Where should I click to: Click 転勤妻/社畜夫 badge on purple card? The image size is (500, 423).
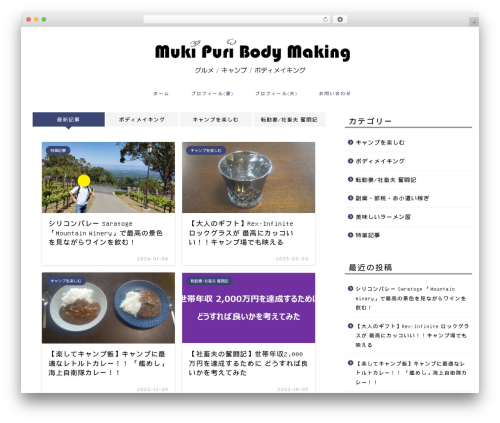point(209,281)
